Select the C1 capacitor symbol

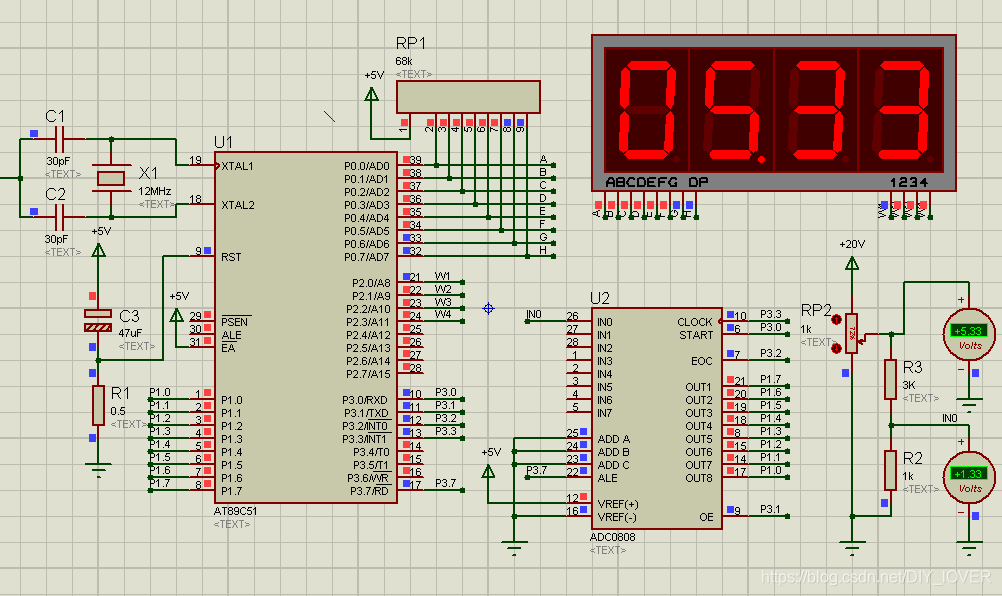[x=59, y=139]
